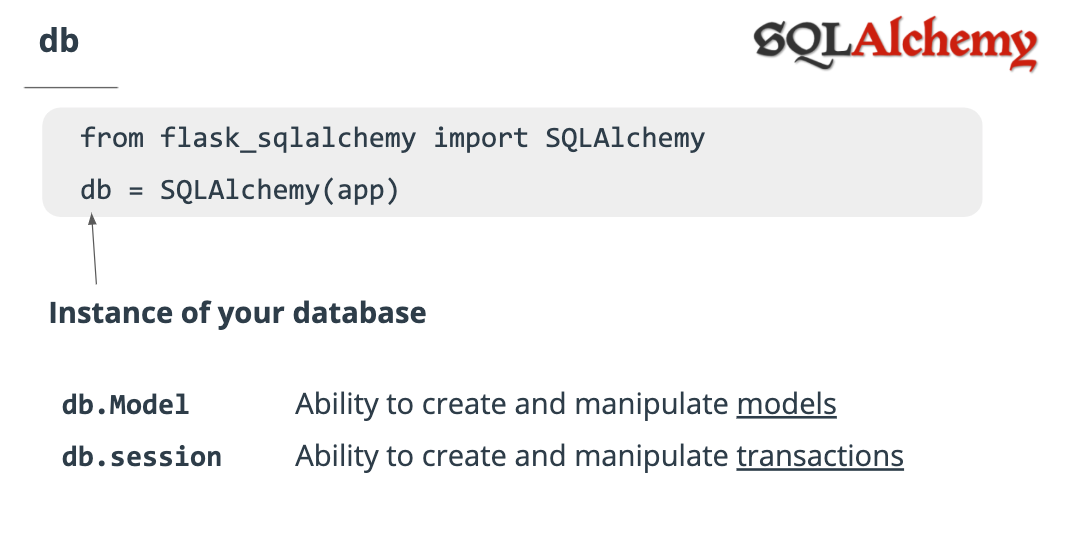Click the 'db' slide title

click(x=59, y=42)
